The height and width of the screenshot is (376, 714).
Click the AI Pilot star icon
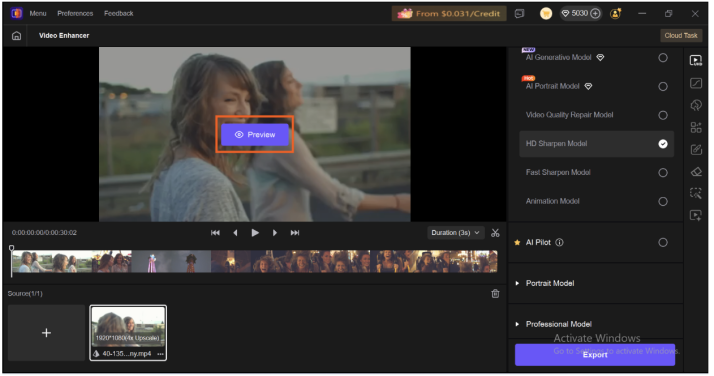click(517, 243)
